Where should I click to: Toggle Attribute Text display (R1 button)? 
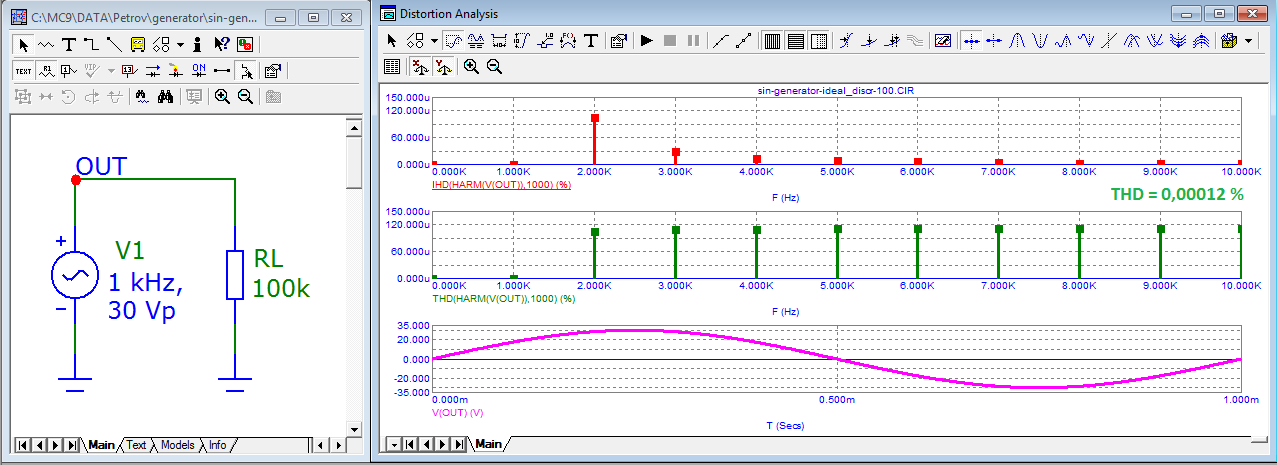[x=47, y=71]
